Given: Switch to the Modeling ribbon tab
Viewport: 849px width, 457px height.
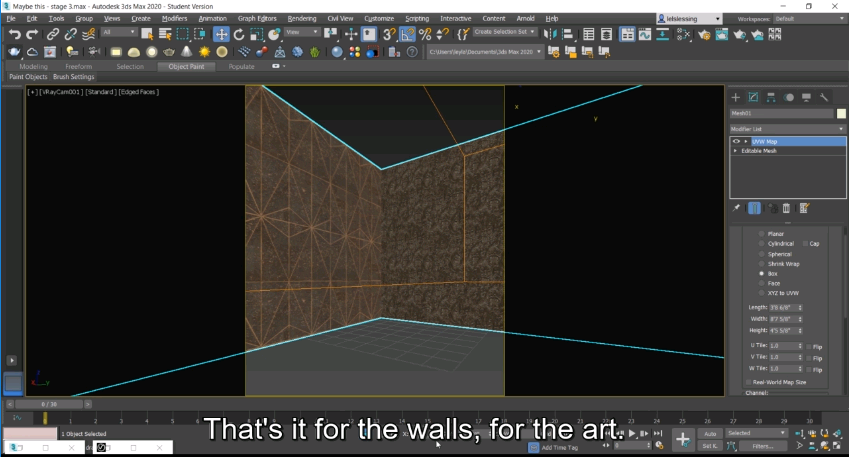Looking at the screenshot, I should tap(34, 67).
